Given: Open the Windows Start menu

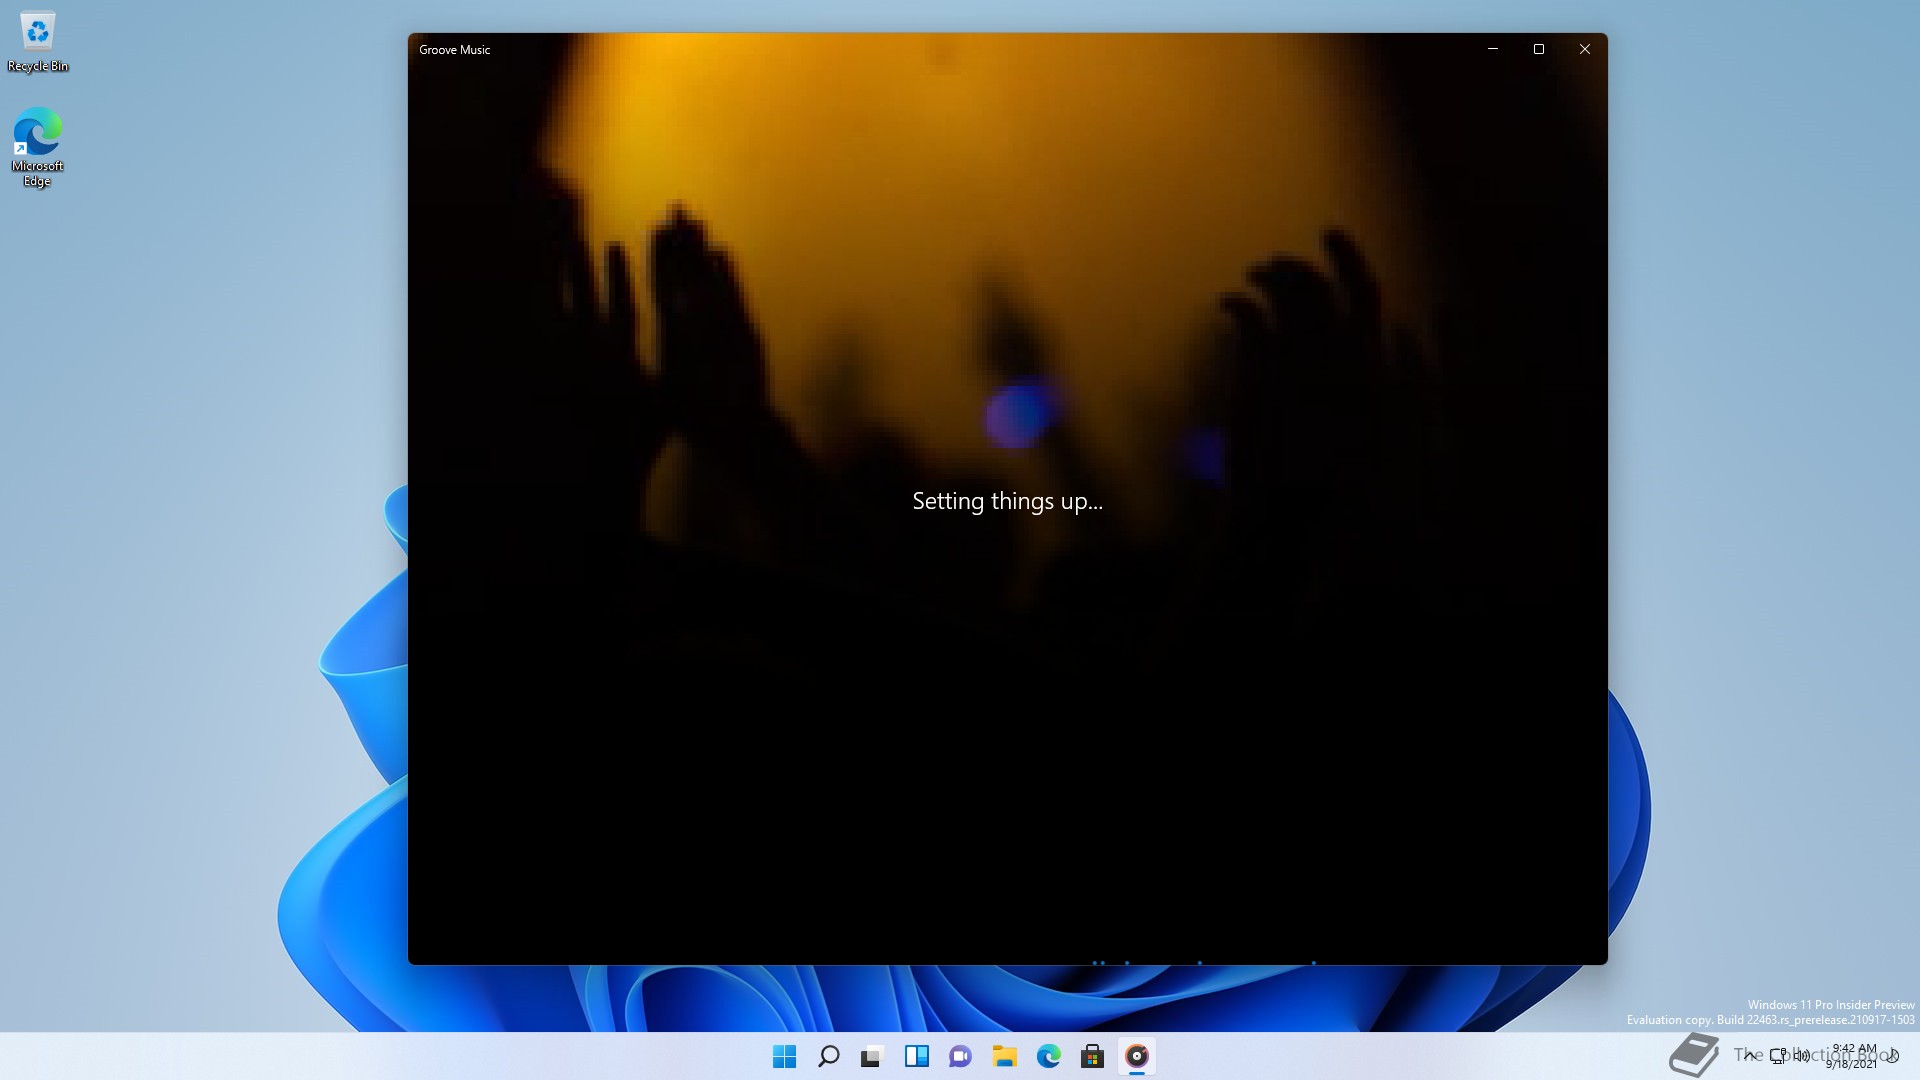Looking at the screenshot, I should [x=785, y=1056].
